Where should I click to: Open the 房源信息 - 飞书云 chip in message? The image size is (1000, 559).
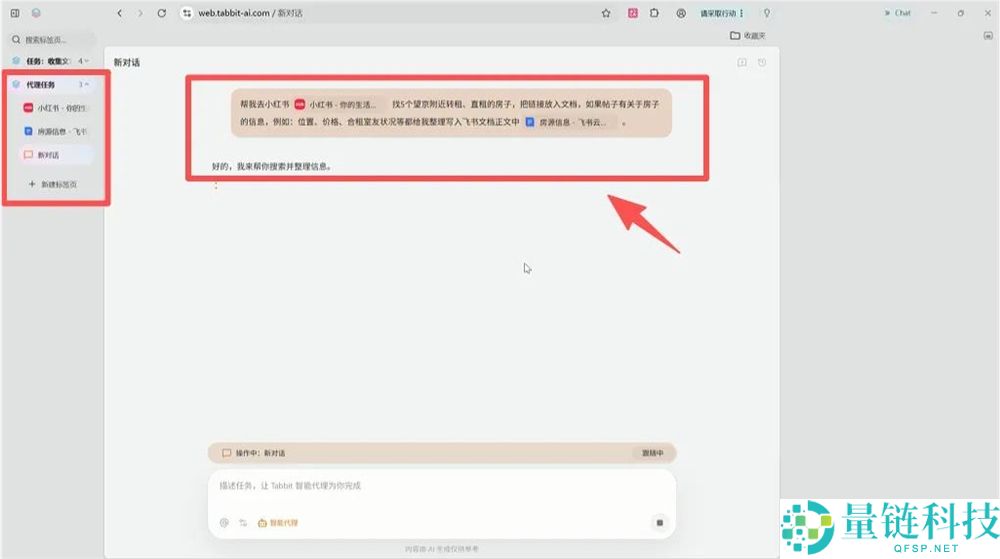click(x=568, y=122)
